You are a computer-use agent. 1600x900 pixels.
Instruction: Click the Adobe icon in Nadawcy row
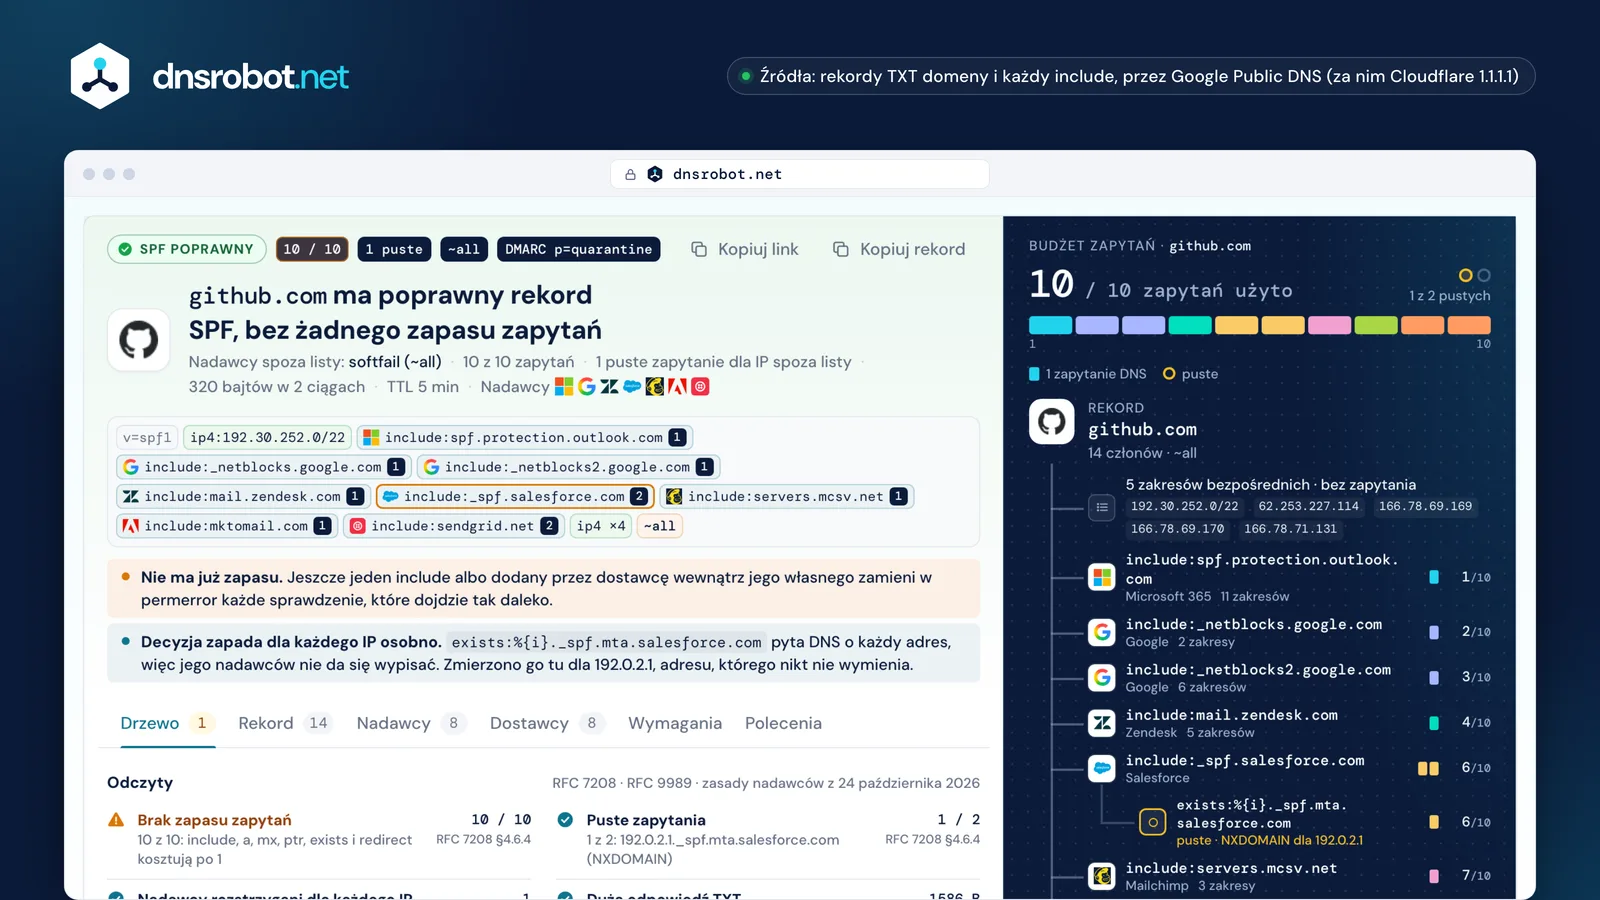click(677, 386)
